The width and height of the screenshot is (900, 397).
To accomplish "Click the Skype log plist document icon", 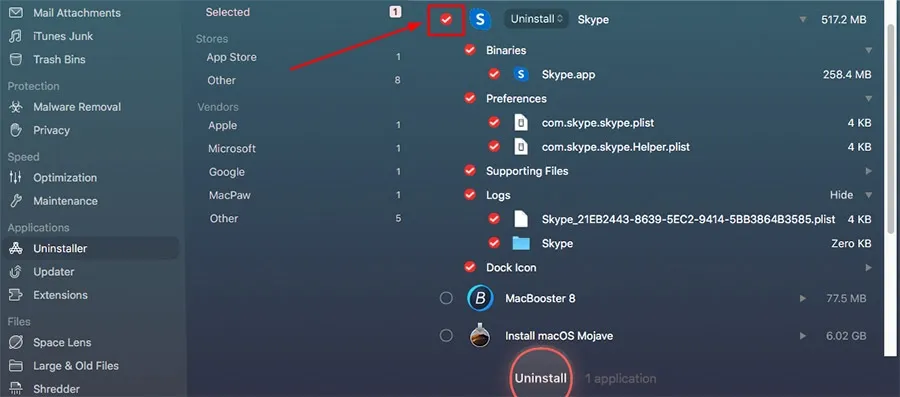I will tap(521, 219).
